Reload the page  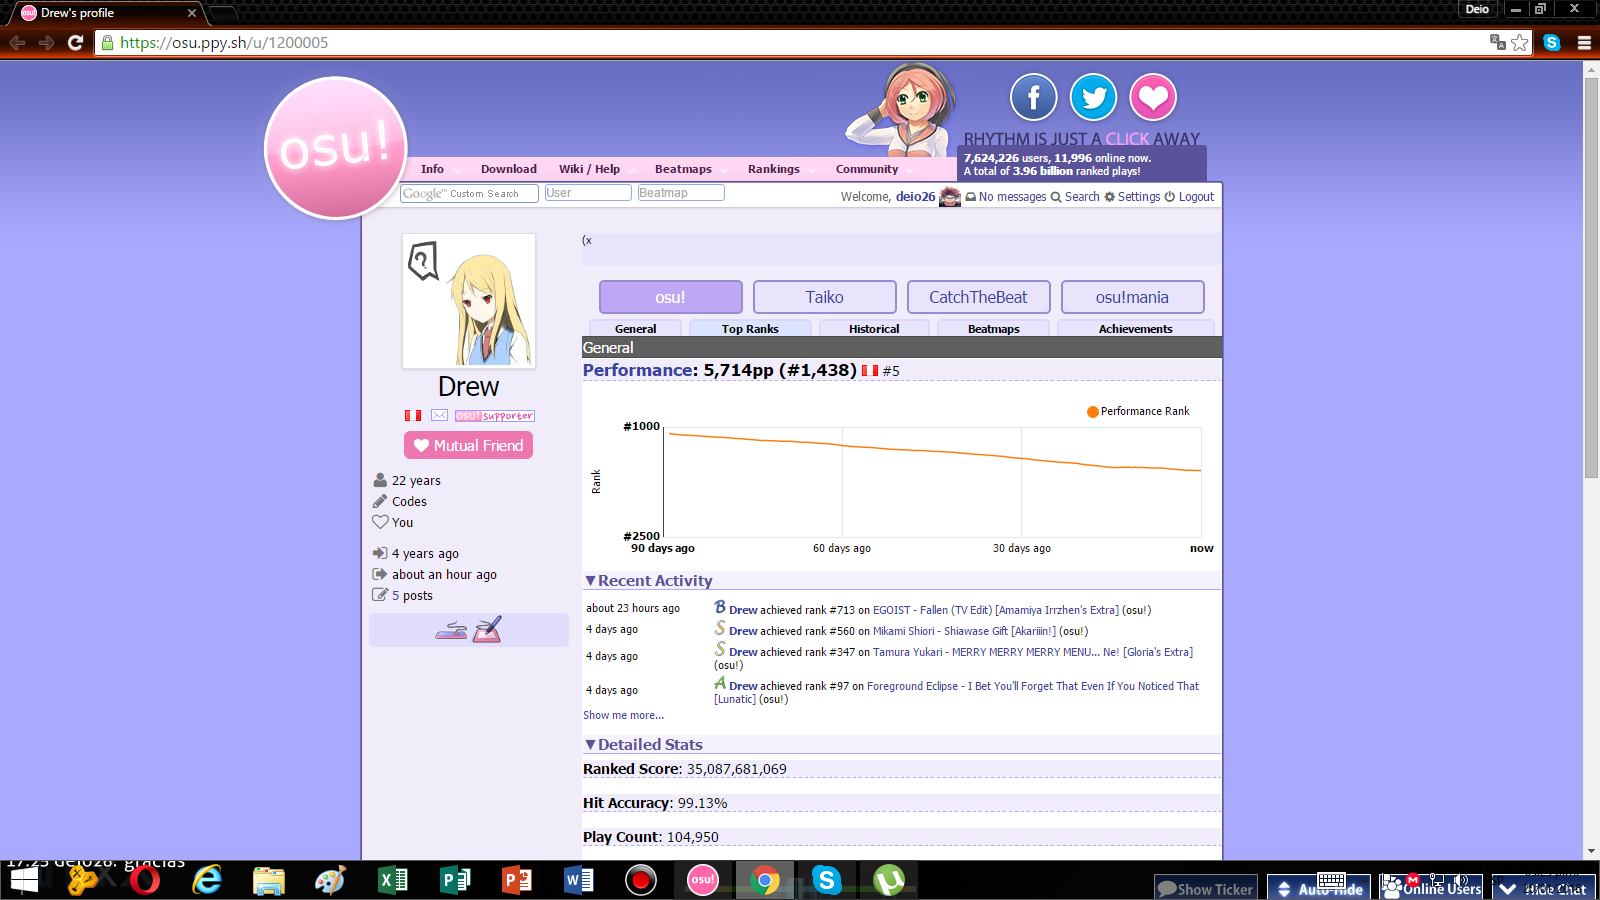(x=75, y=42)
